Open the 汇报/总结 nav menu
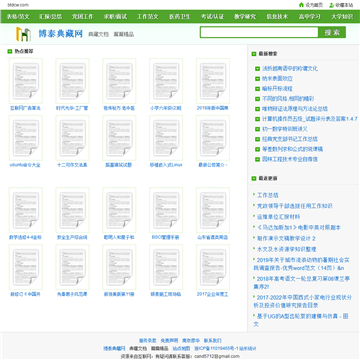The height and width of the screenshot is (360, 360). click(50, 17)
